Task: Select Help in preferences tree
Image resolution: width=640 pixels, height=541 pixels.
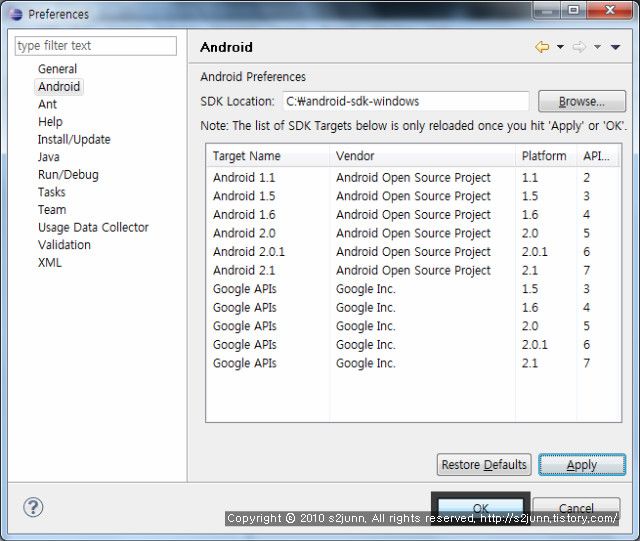Action: [50, 122]
